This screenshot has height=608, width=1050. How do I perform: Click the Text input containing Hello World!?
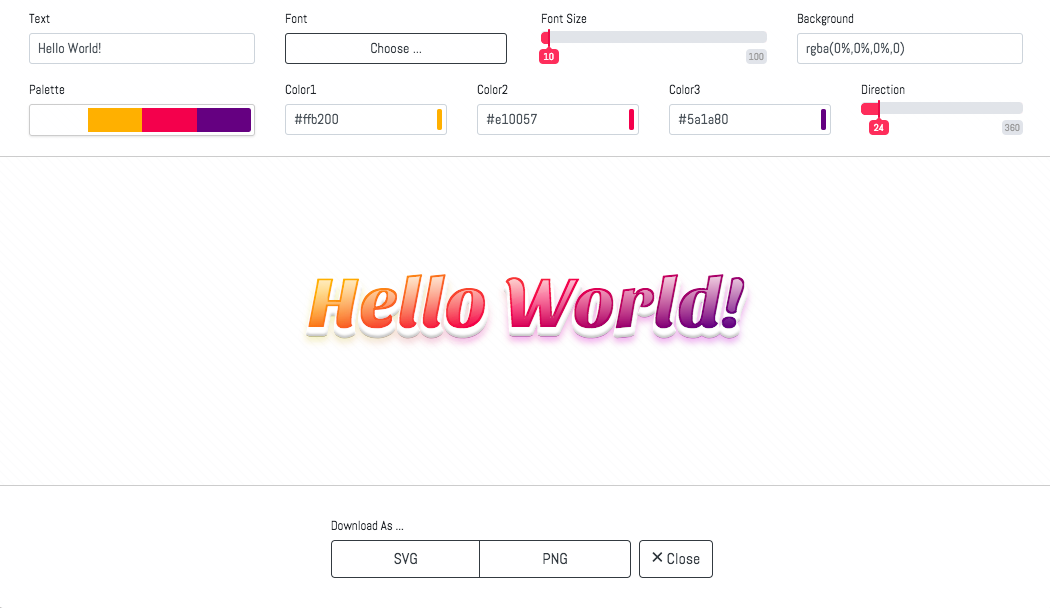click(141, 48)
